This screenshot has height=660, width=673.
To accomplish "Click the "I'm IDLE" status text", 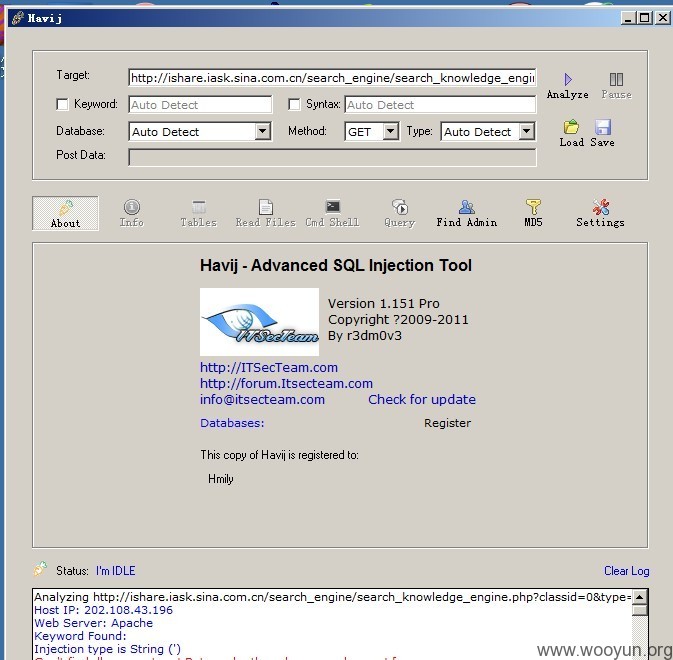I will tap(115, 571).
